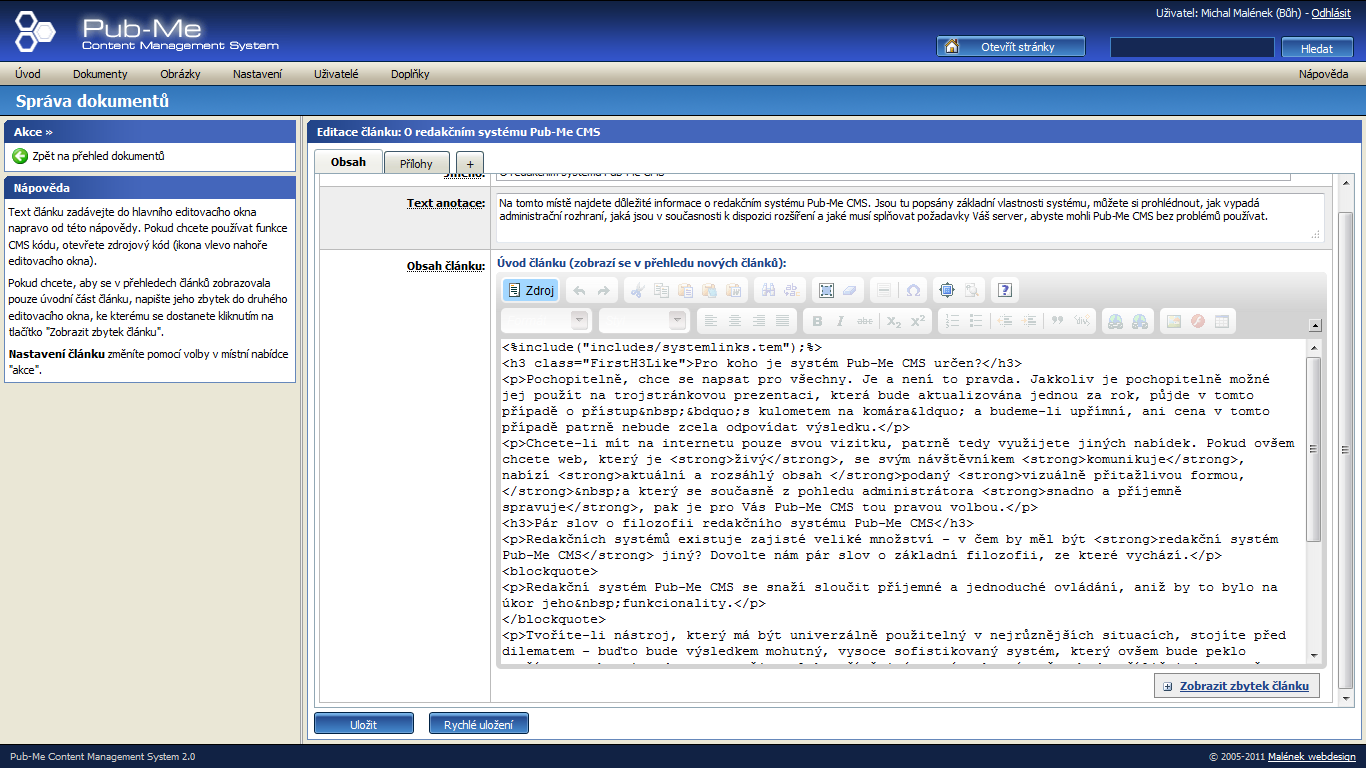Add a new tab with plus
The height and width of the screenshot is (768, 1366).
click(x=470, y=163)
